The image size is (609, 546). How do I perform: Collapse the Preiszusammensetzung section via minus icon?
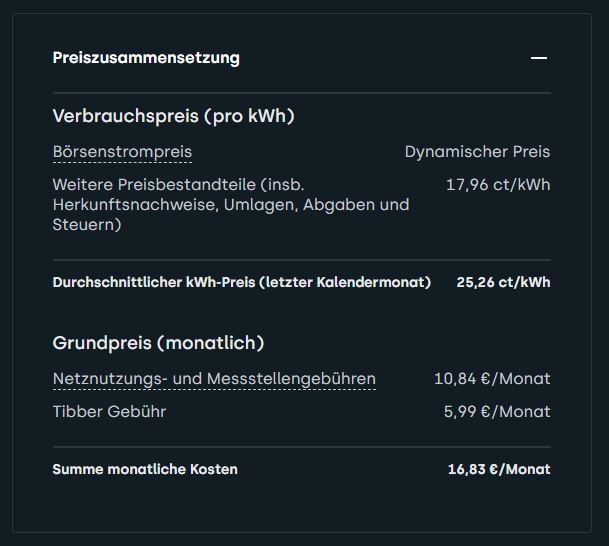[539, 58]
